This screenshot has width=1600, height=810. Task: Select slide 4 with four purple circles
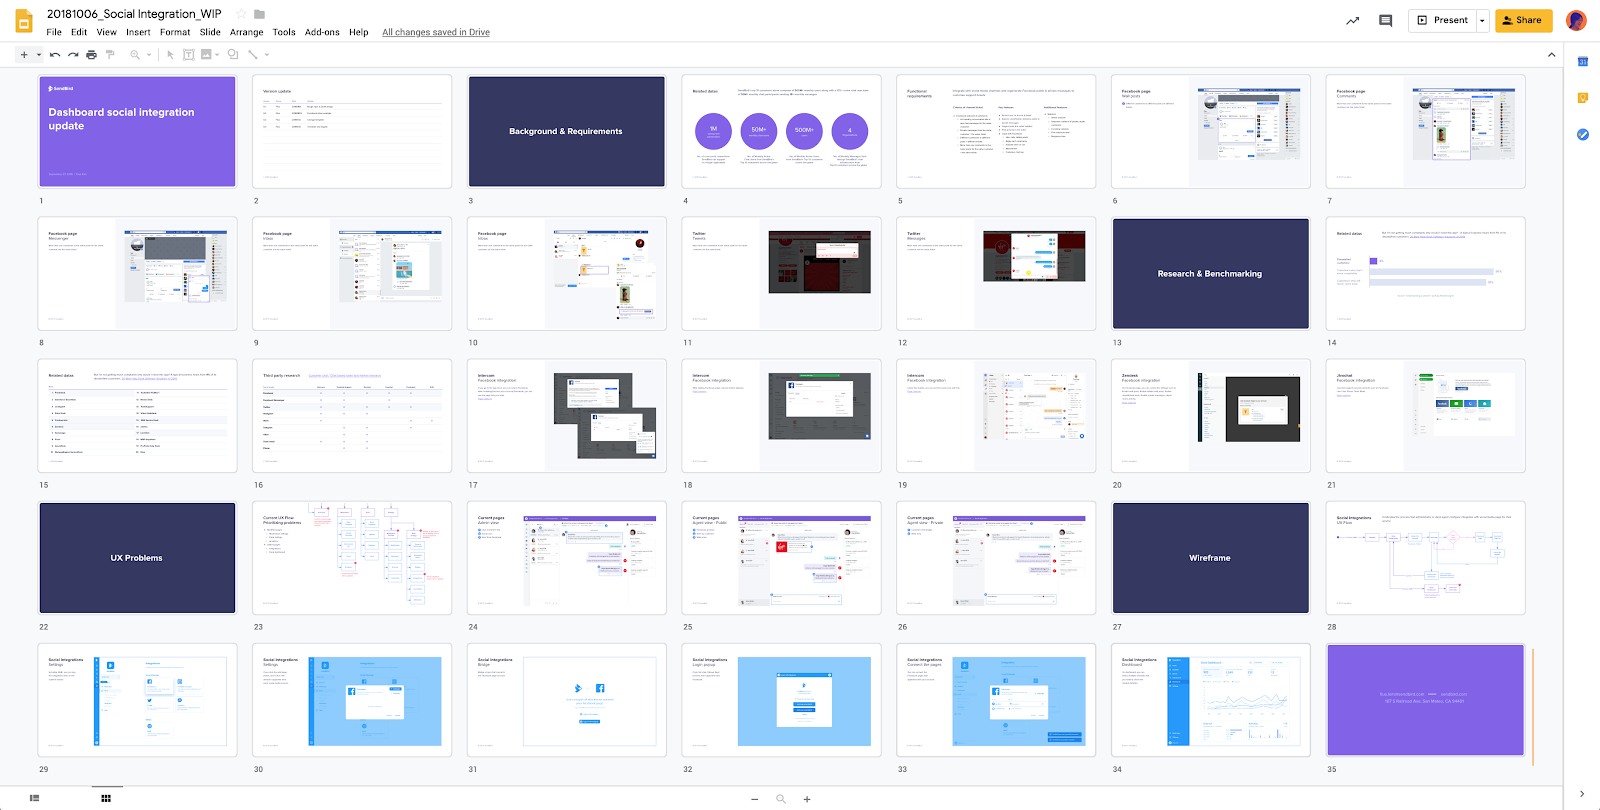[x=782, y=131]
